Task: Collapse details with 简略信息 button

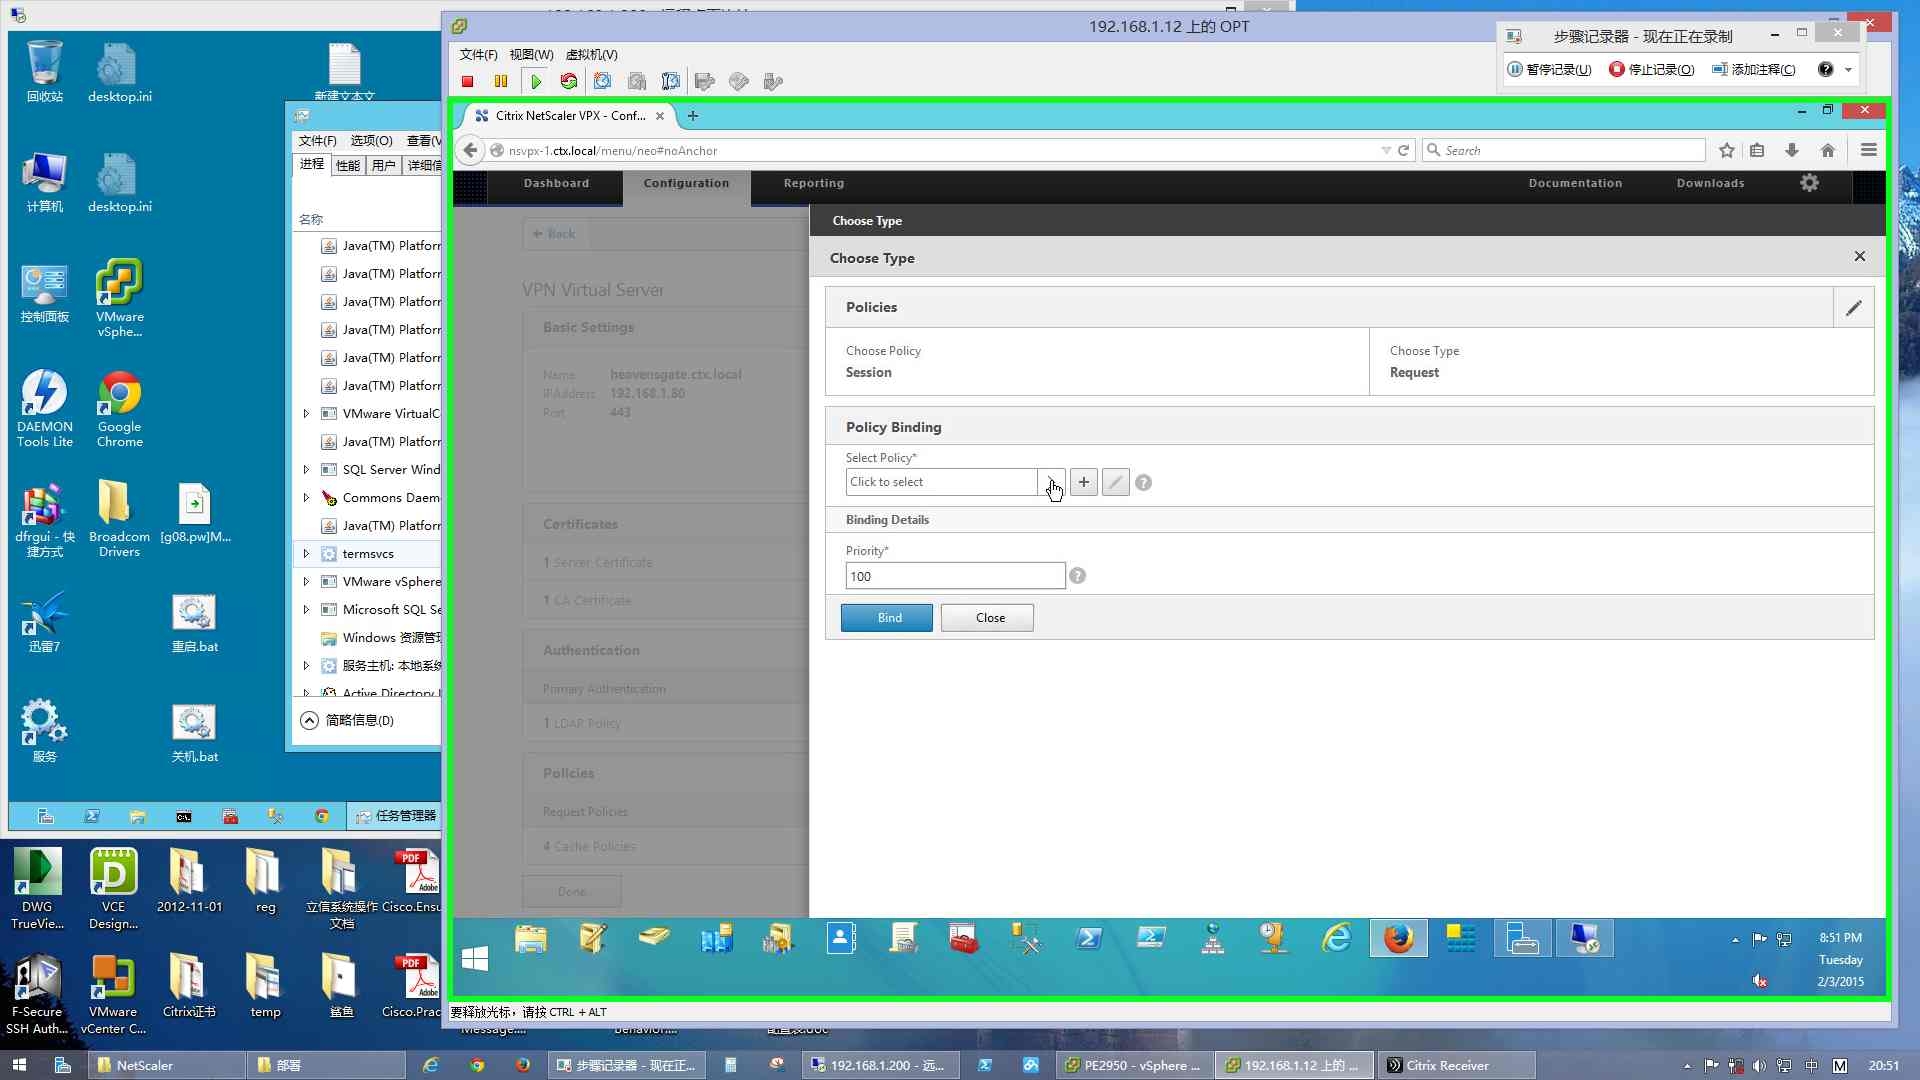Action: click(347, 720)
